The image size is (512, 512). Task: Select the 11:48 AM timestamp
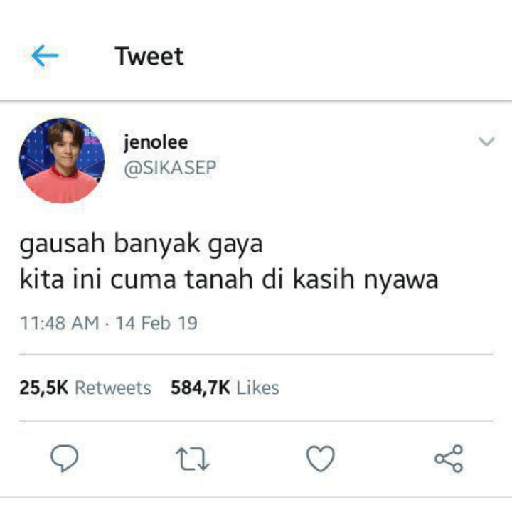coord(60,323)
